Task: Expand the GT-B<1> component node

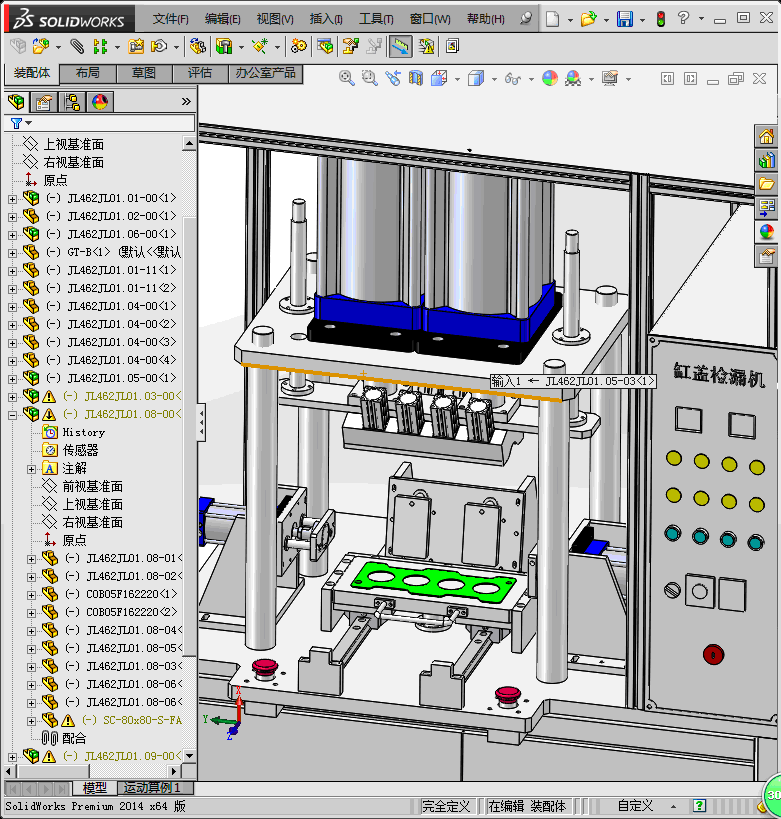Action: (12, 253)
